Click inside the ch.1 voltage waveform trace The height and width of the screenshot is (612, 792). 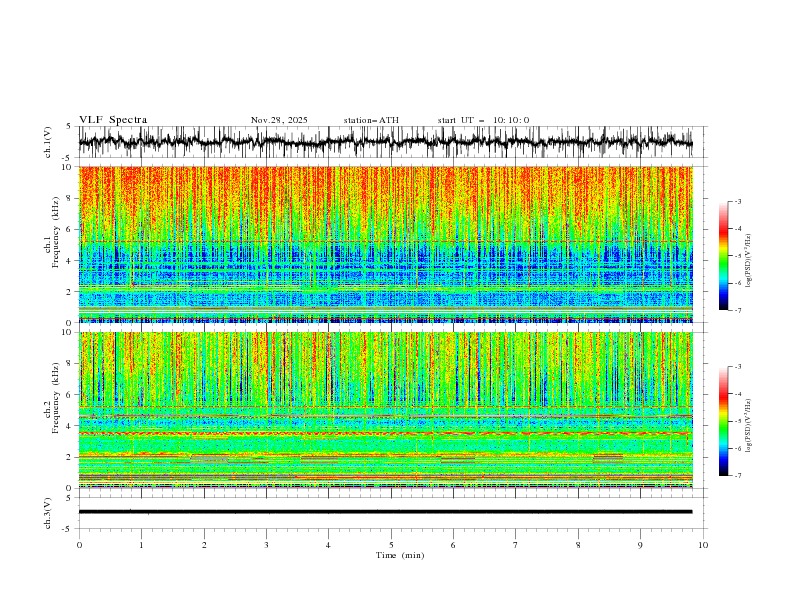(x=385, y=142)
